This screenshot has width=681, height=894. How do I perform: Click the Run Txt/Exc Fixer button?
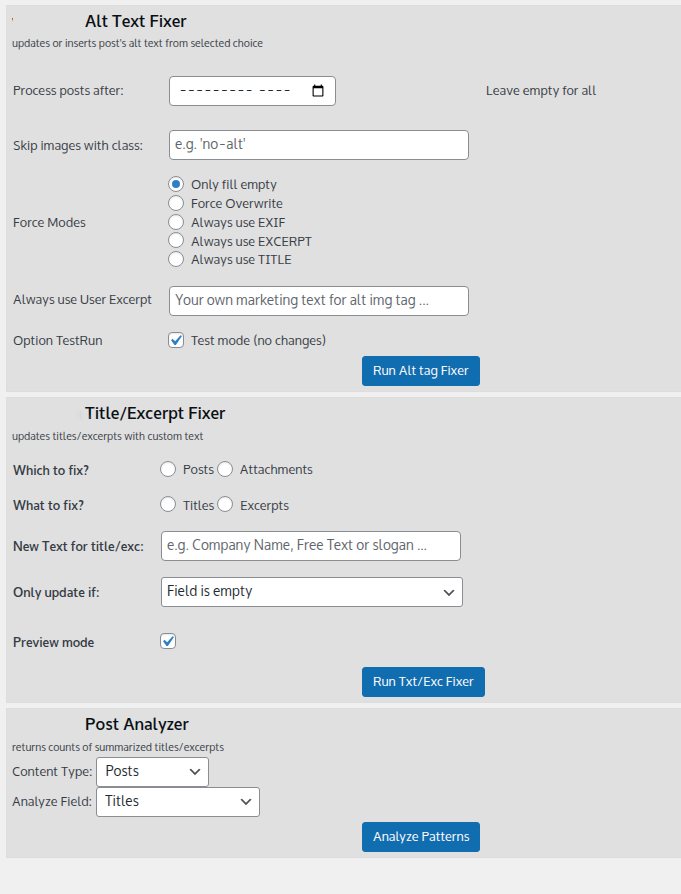423,682
